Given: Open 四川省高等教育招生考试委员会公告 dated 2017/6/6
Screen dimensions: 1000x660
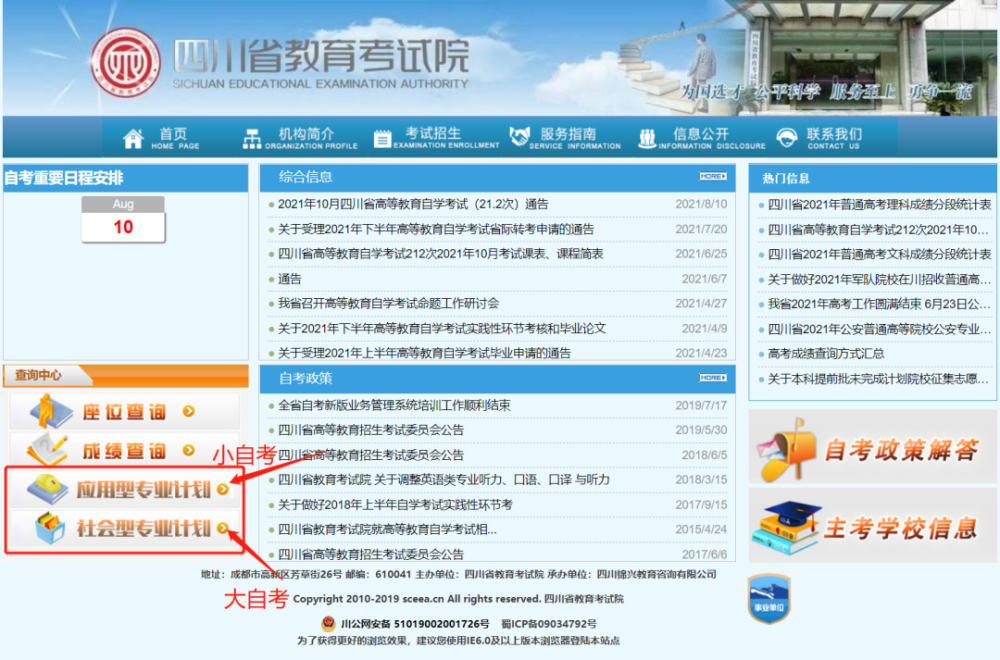Looking at the screenshot, I should point(371,554).
